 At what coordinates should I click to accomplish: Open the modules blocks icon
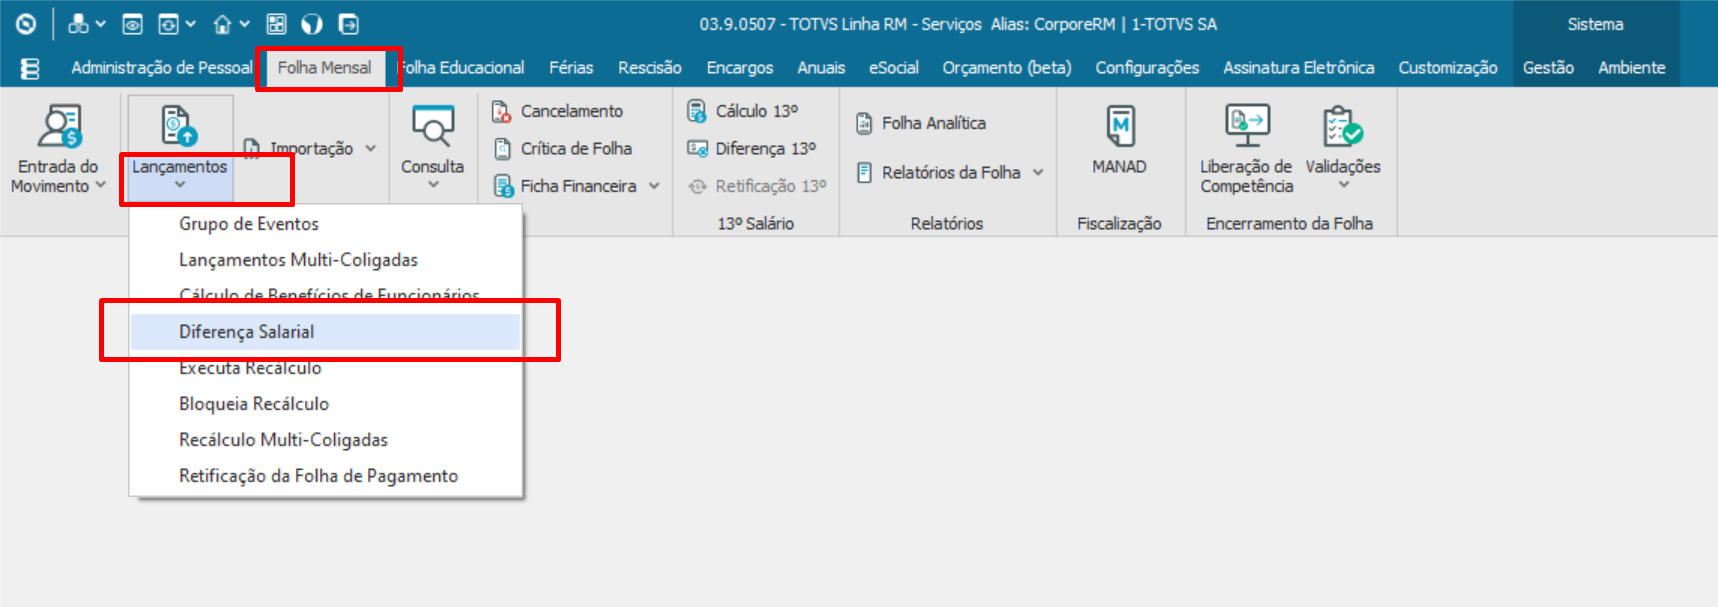tap(77, 24)
